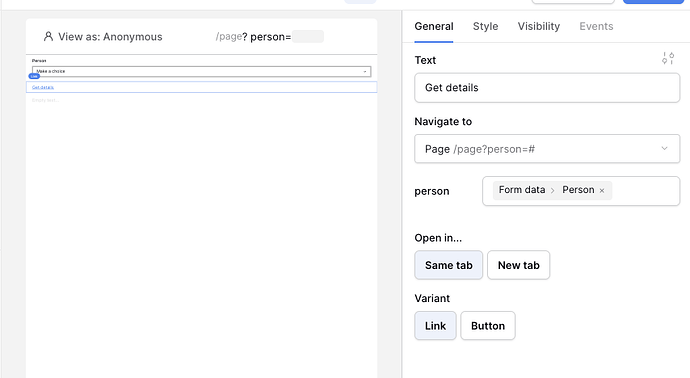Expand the Navigate to page dropdown
690x378 pixels.
point(547,149)
